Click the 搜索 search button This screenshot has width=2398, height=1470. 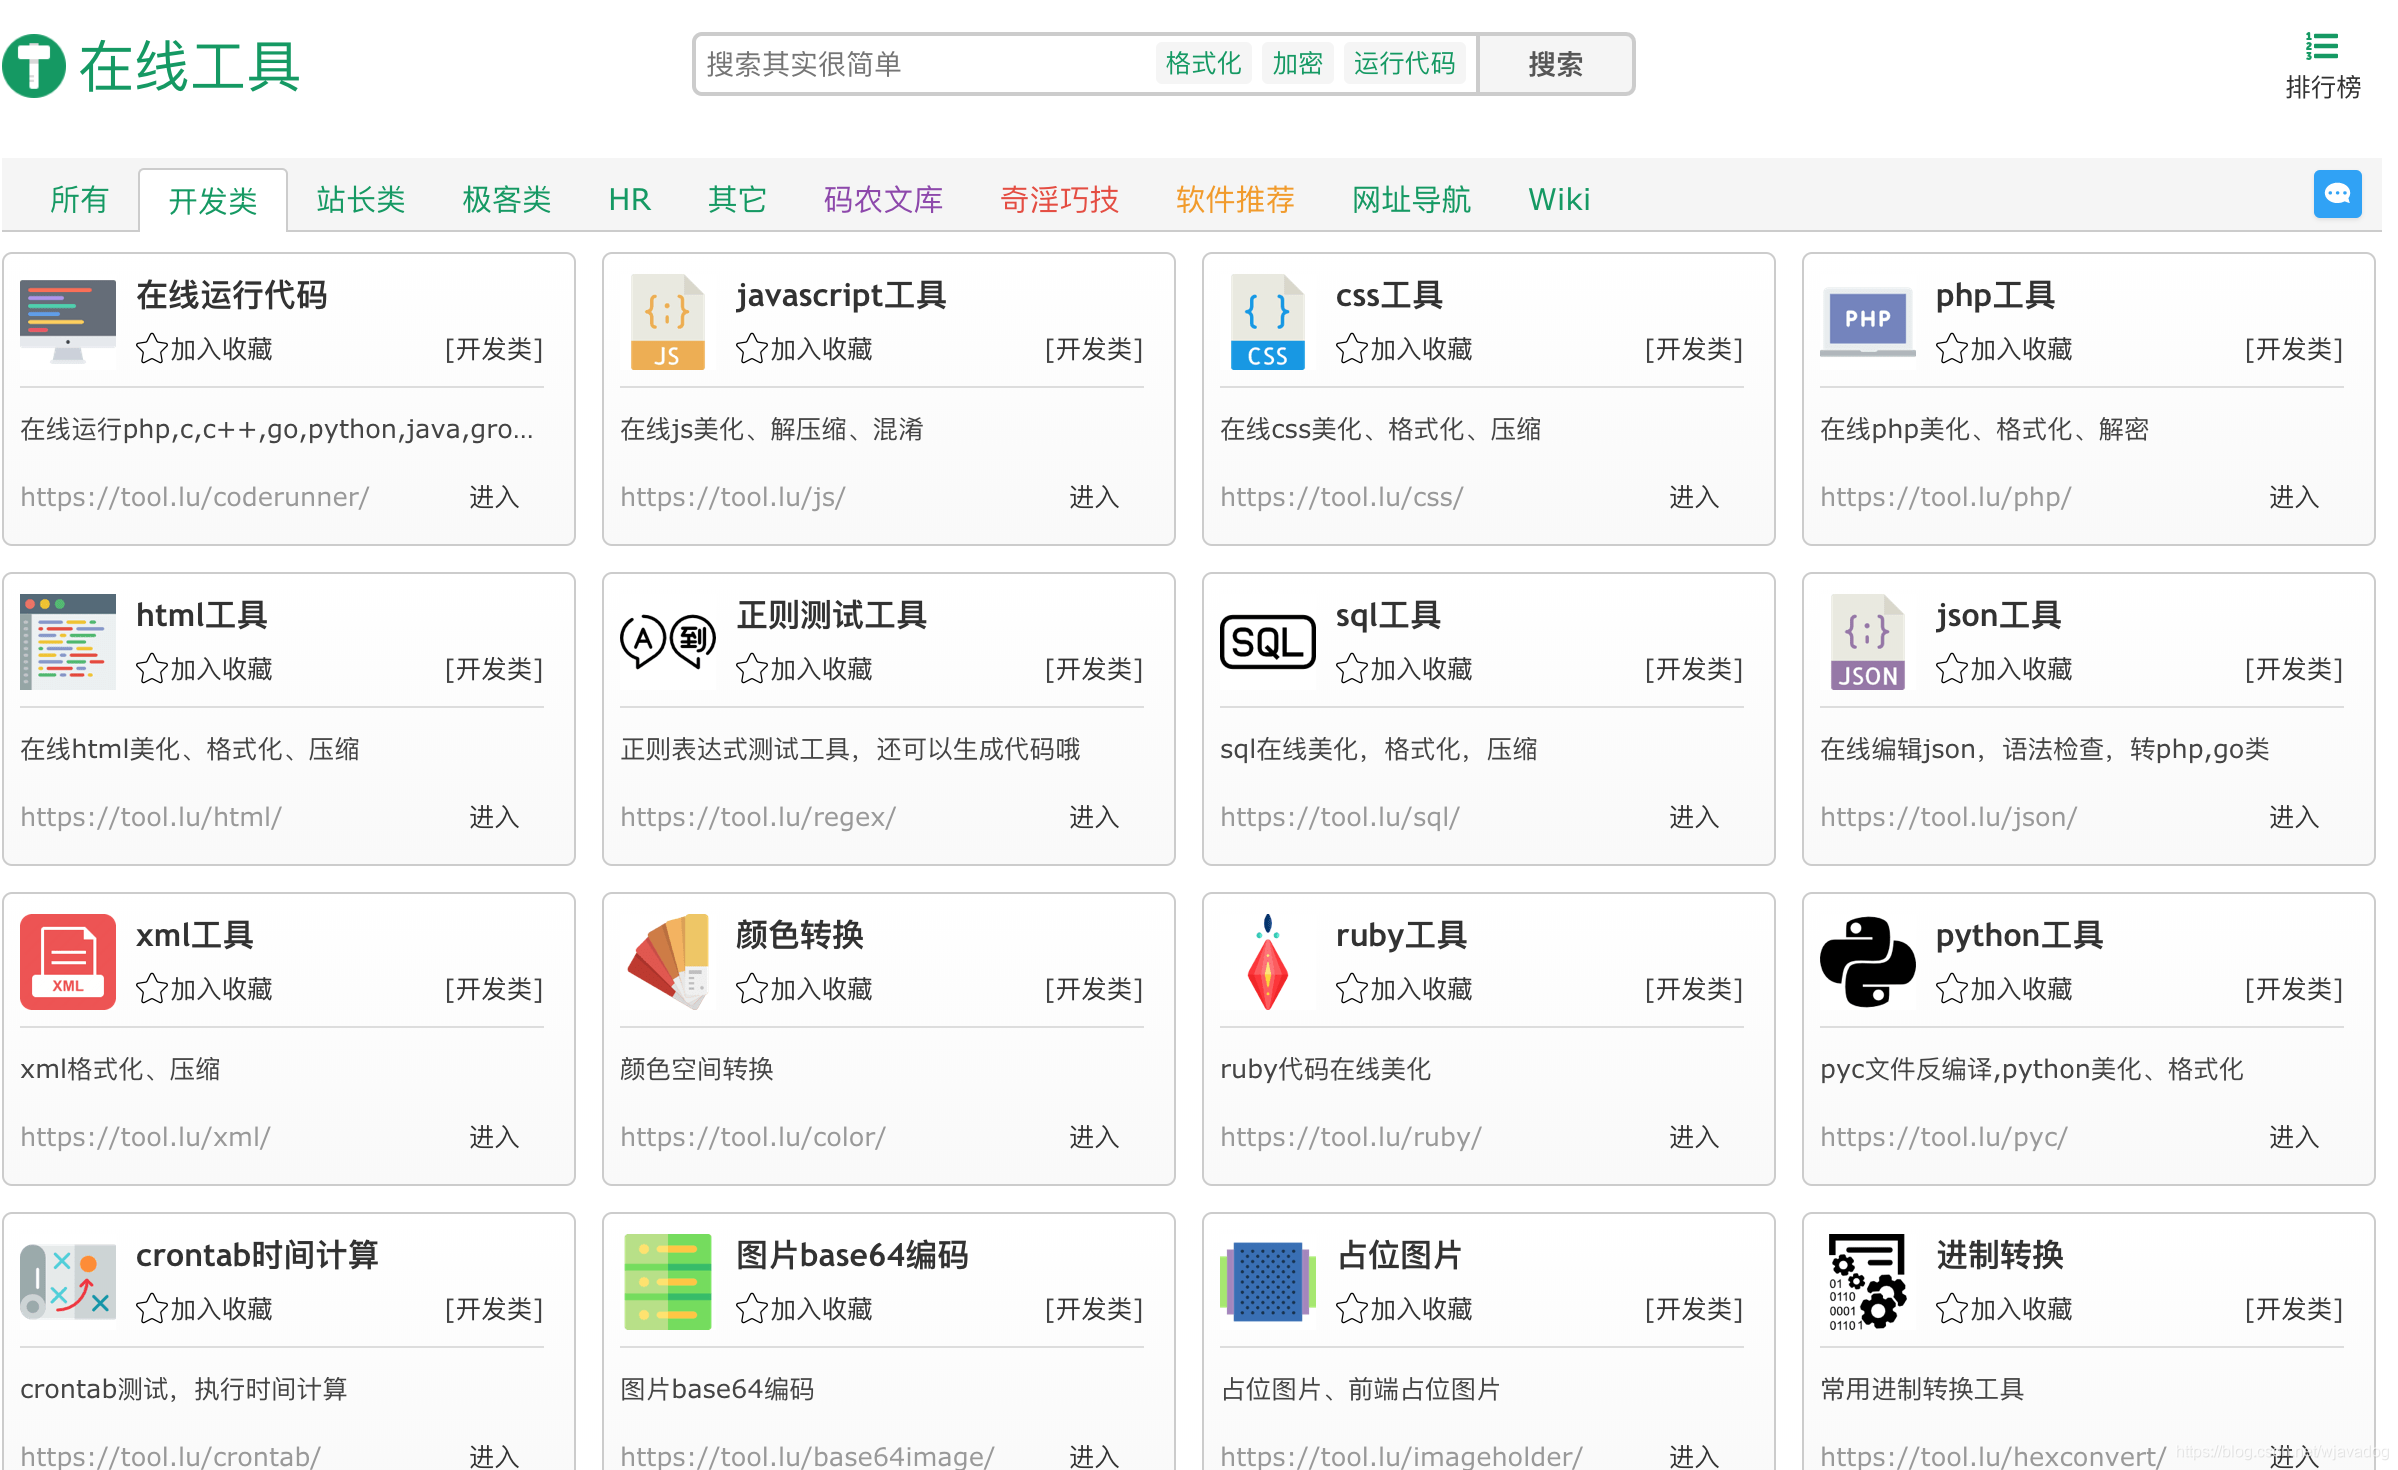point(1556,64)
